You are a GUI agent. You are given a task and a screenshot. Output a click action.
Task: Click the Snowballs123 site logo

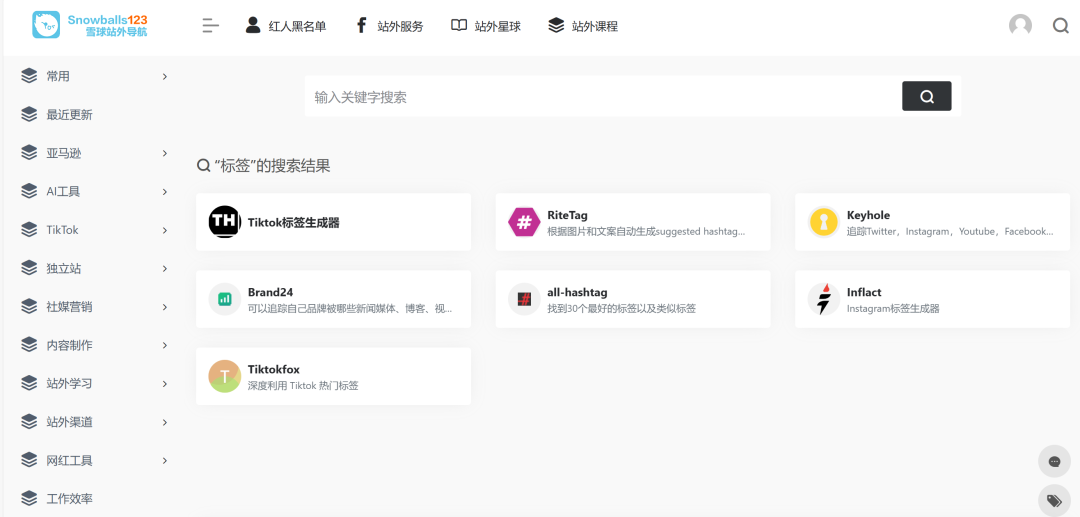(x=90, y=25)
